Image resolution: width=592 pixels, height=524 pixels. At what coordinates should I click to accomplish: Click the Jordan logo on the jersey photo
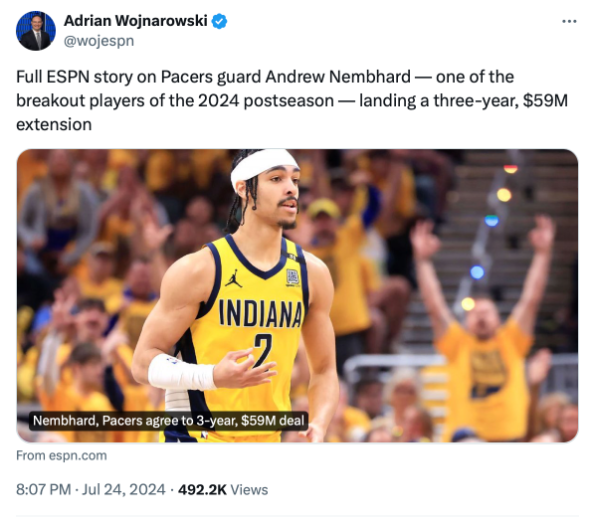point(234,279)
